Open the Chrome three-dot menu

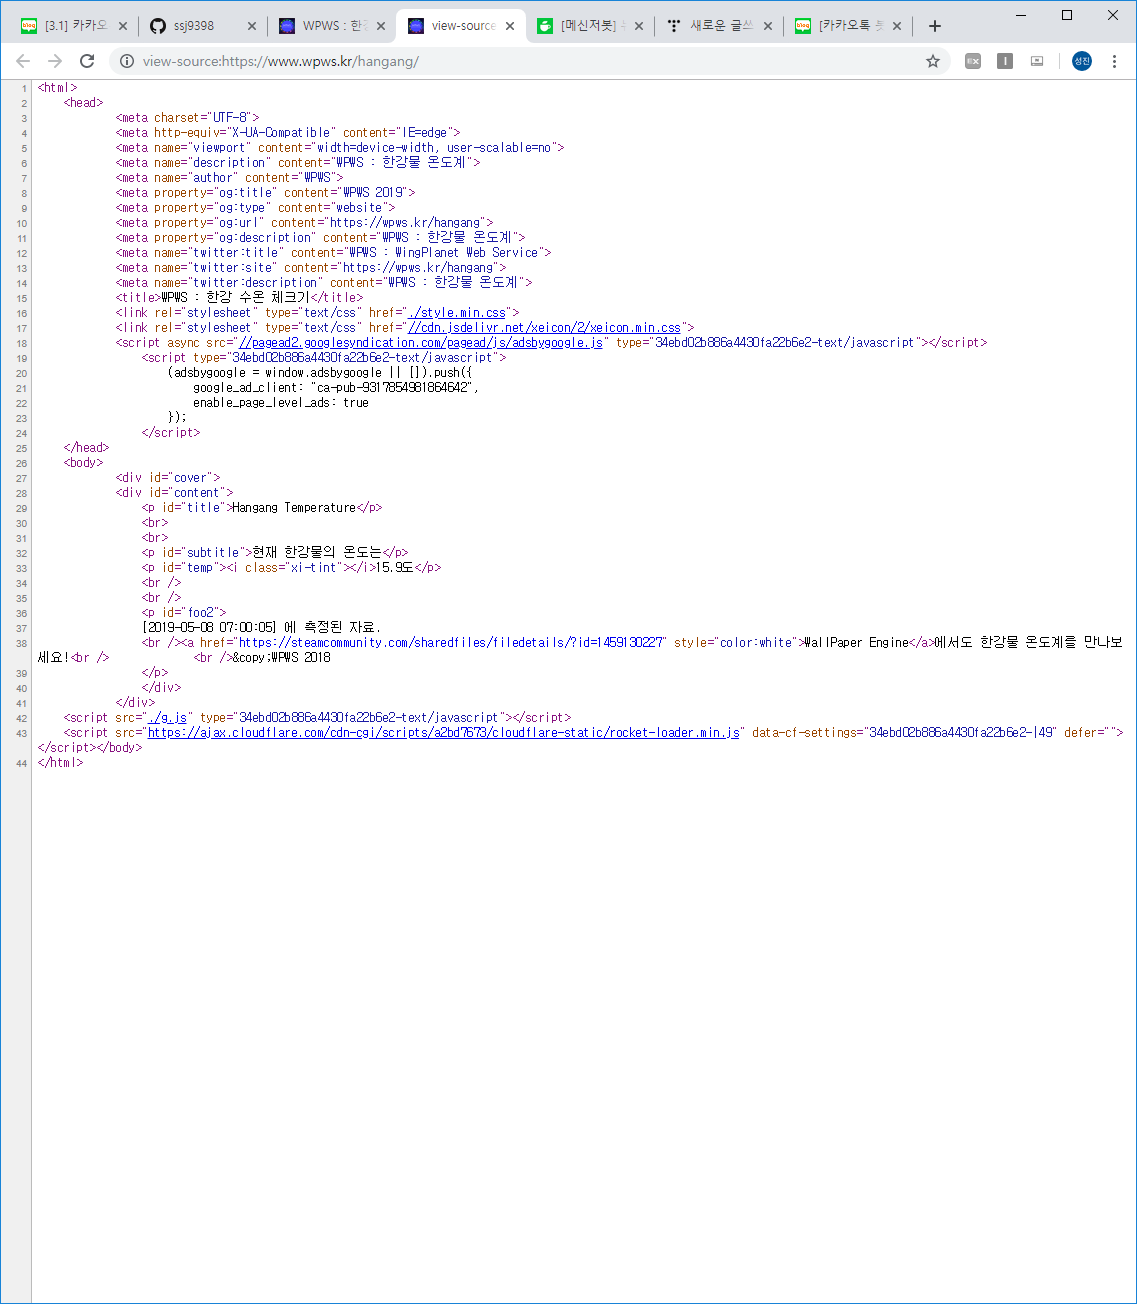(1114, 61)
